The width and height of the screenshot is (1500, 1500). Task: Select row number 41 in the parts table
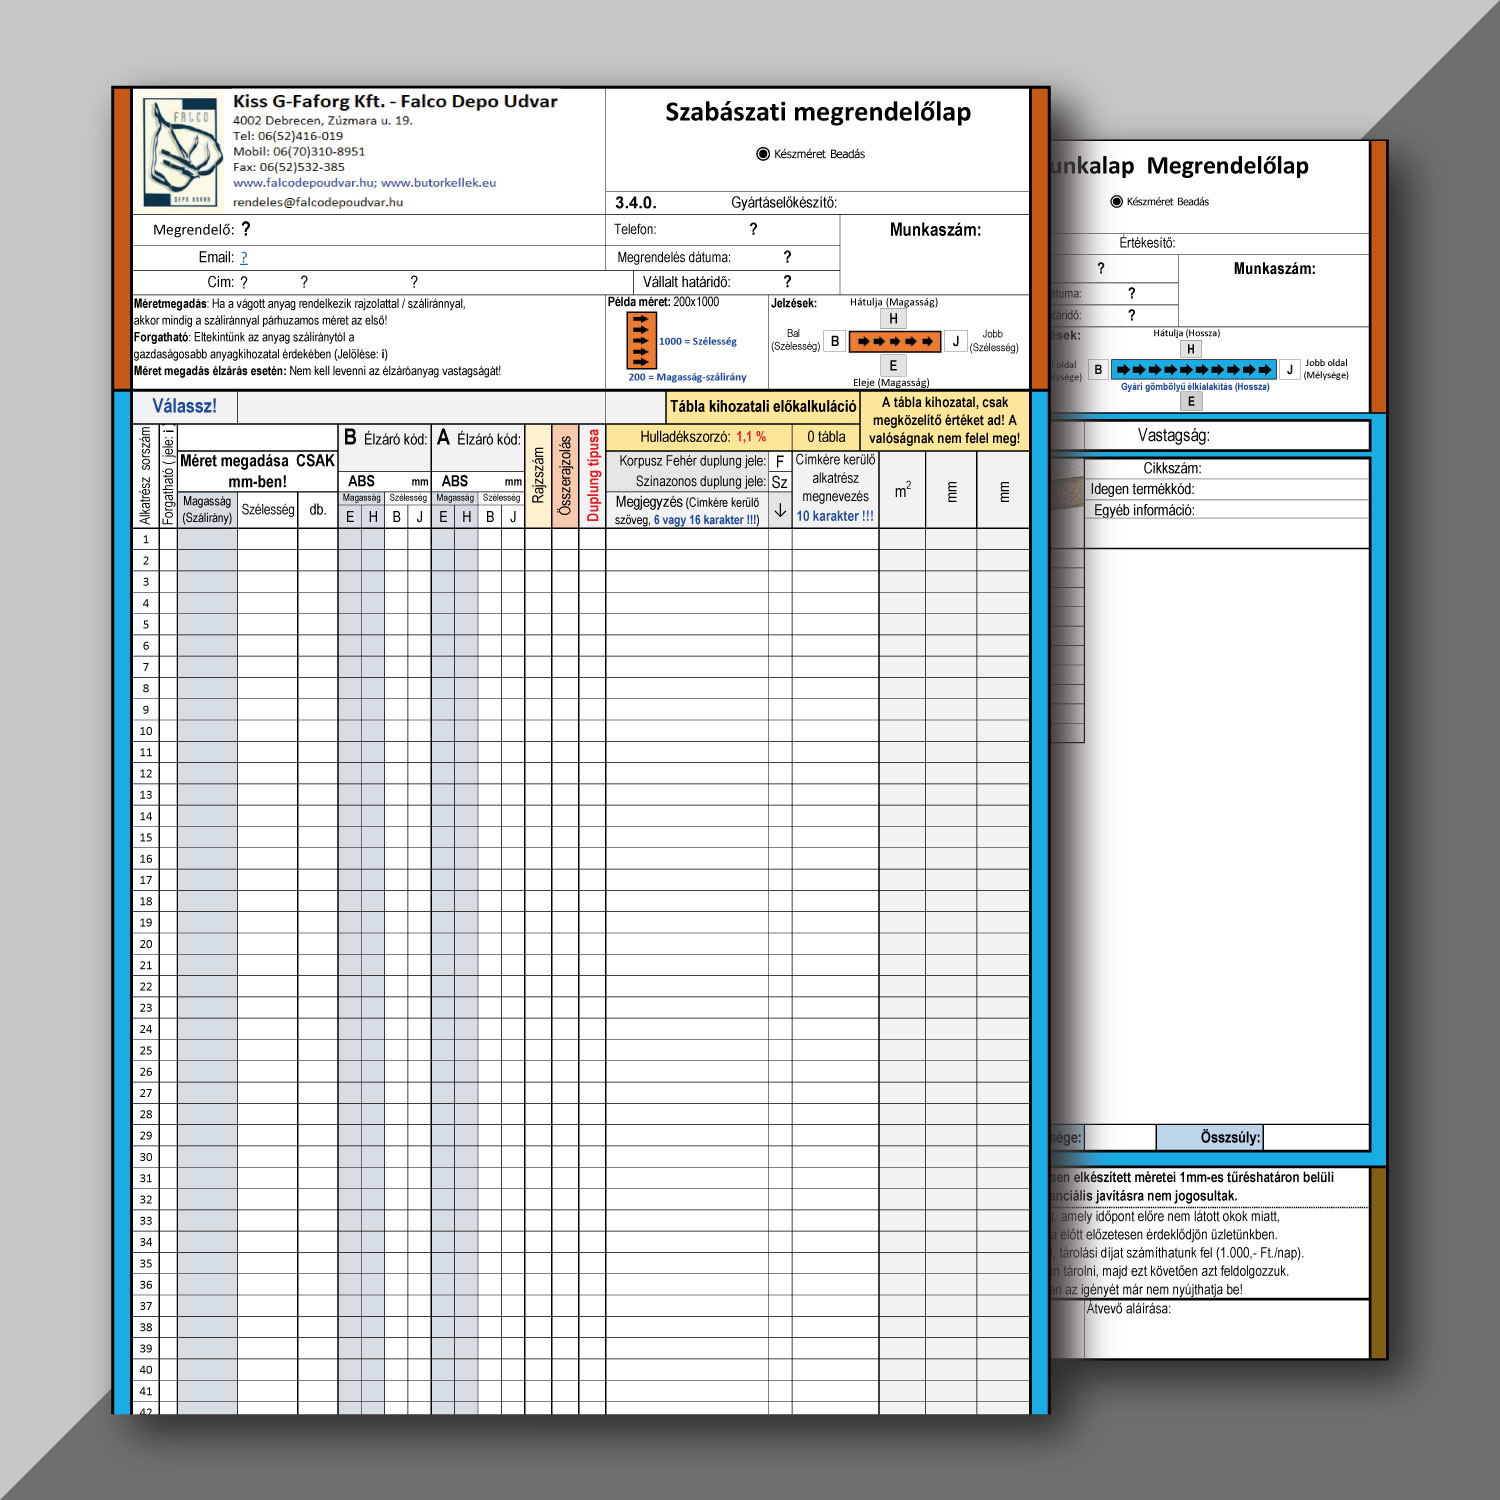[146, 1391]
